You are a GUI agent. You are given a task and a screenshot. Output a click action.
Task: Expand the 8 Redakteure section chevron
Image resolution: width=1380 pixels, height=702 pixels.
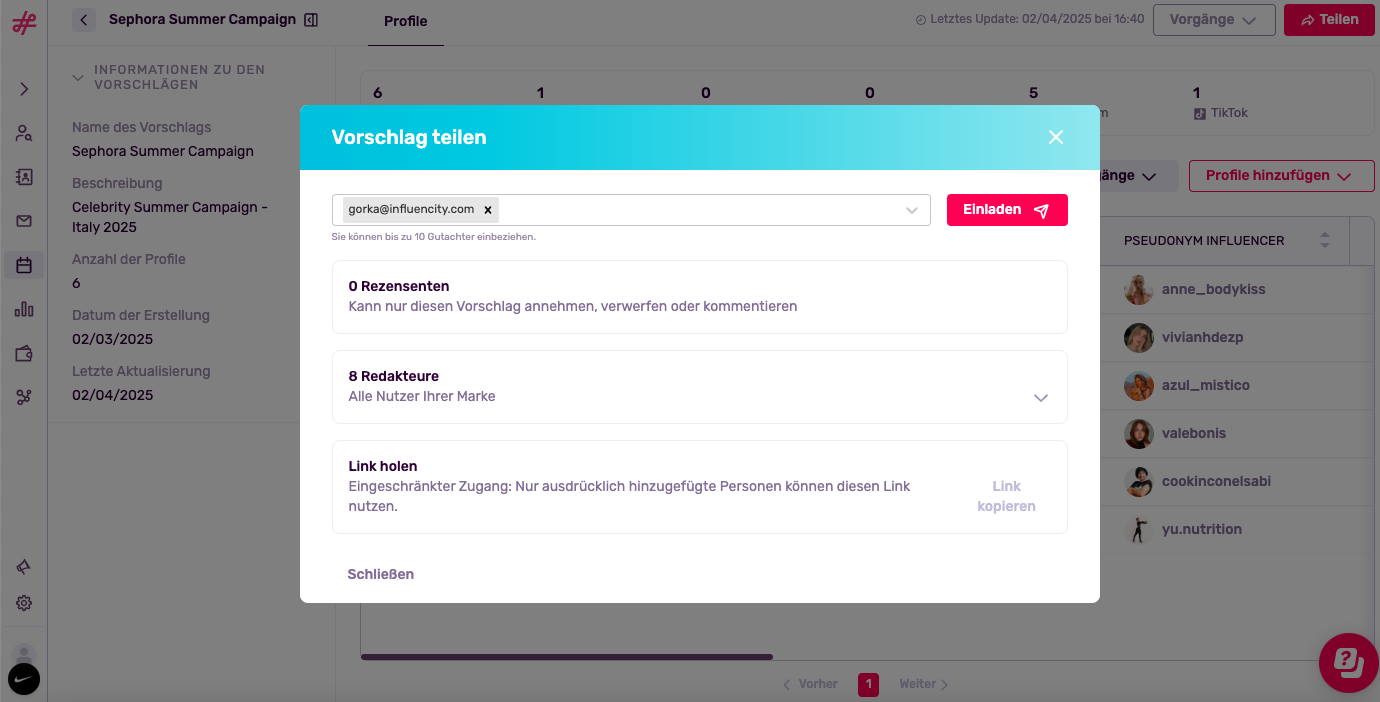click(1041, 397)
